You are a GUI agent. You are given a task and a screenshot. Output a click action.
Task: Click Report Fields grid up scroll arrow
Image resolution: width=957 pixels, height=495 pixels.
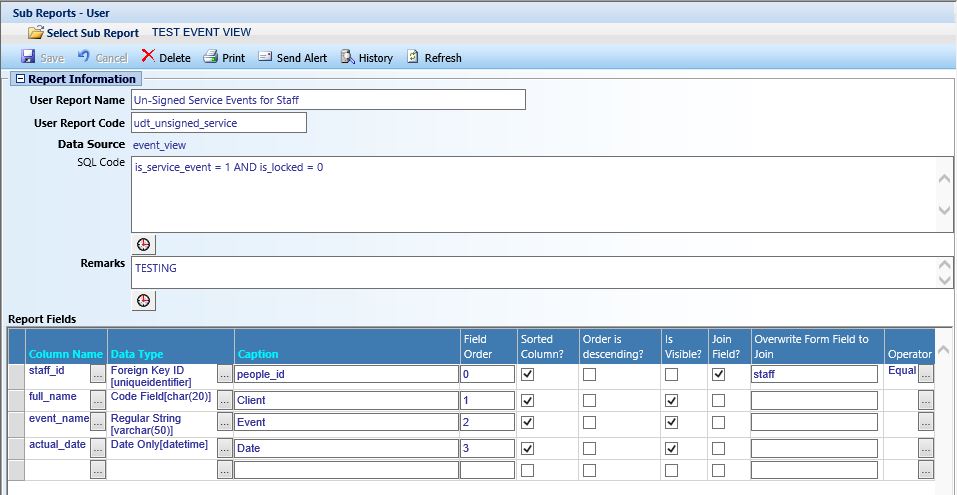[x=943, y=350]
